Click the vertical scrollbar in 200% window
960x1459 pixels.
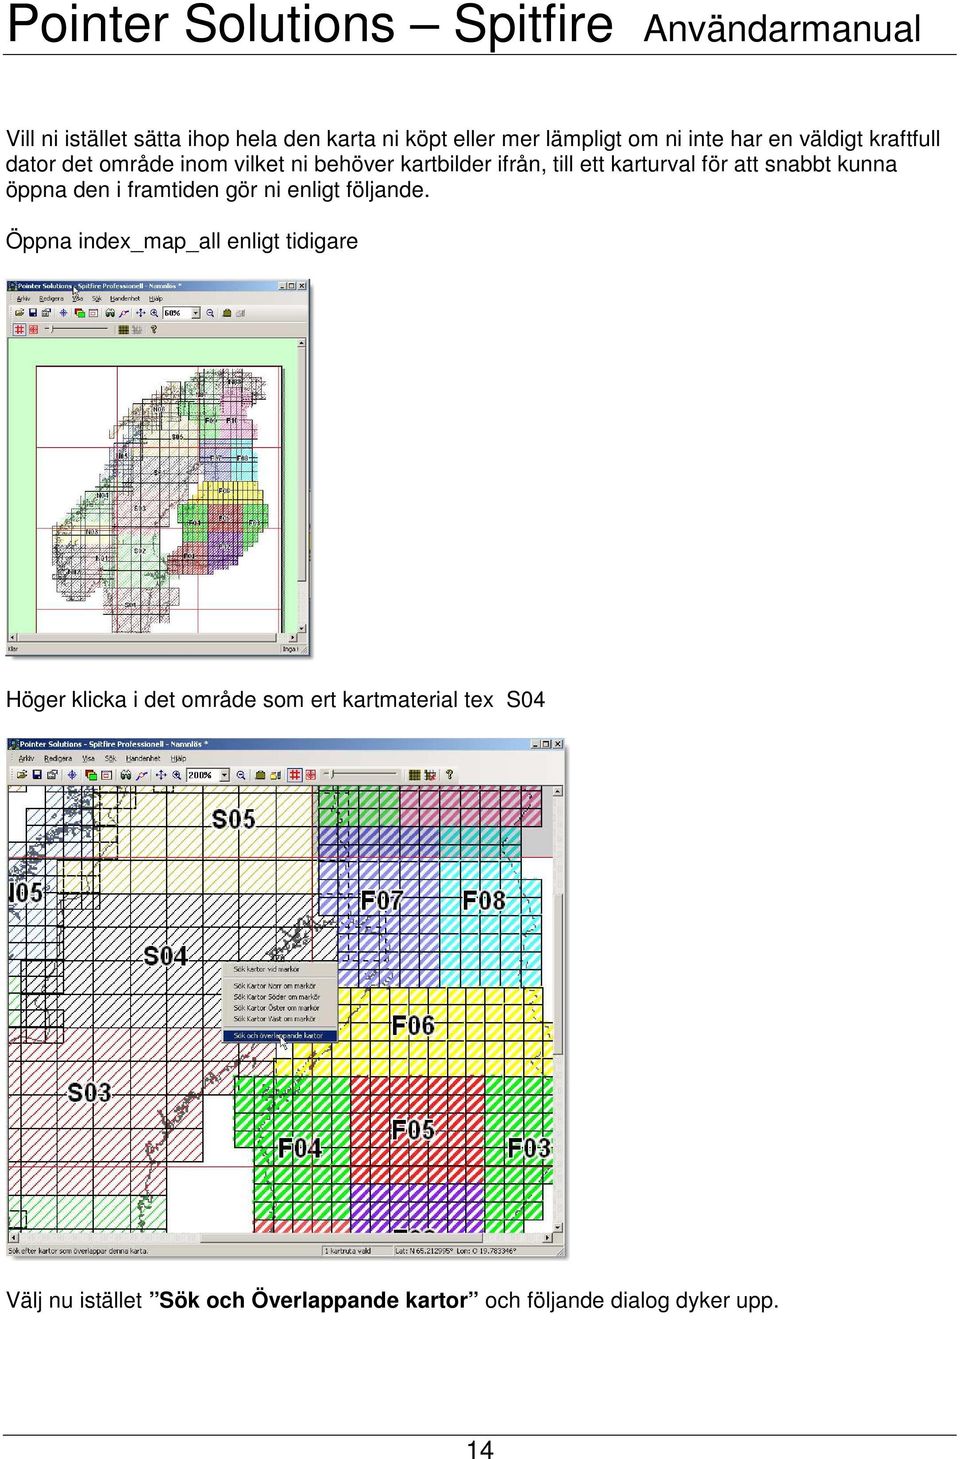click(557, 1009)
